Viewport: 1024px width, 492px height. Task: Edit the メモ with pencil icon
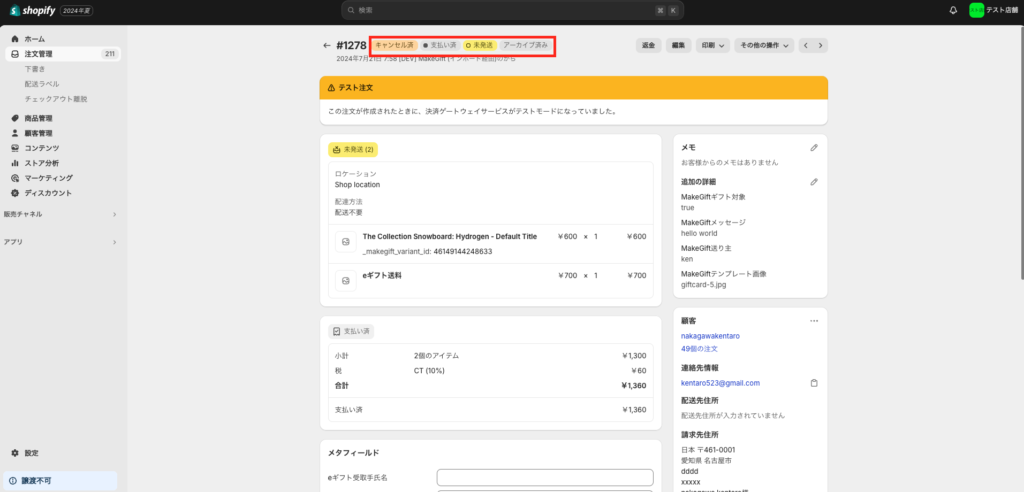pos(814,148)
